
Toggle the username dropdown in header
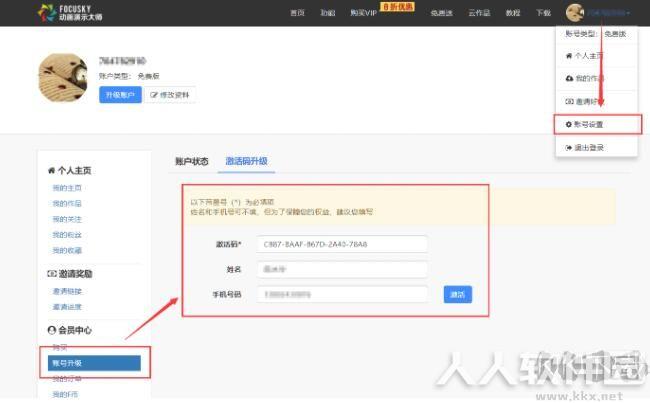coord(608,13)
